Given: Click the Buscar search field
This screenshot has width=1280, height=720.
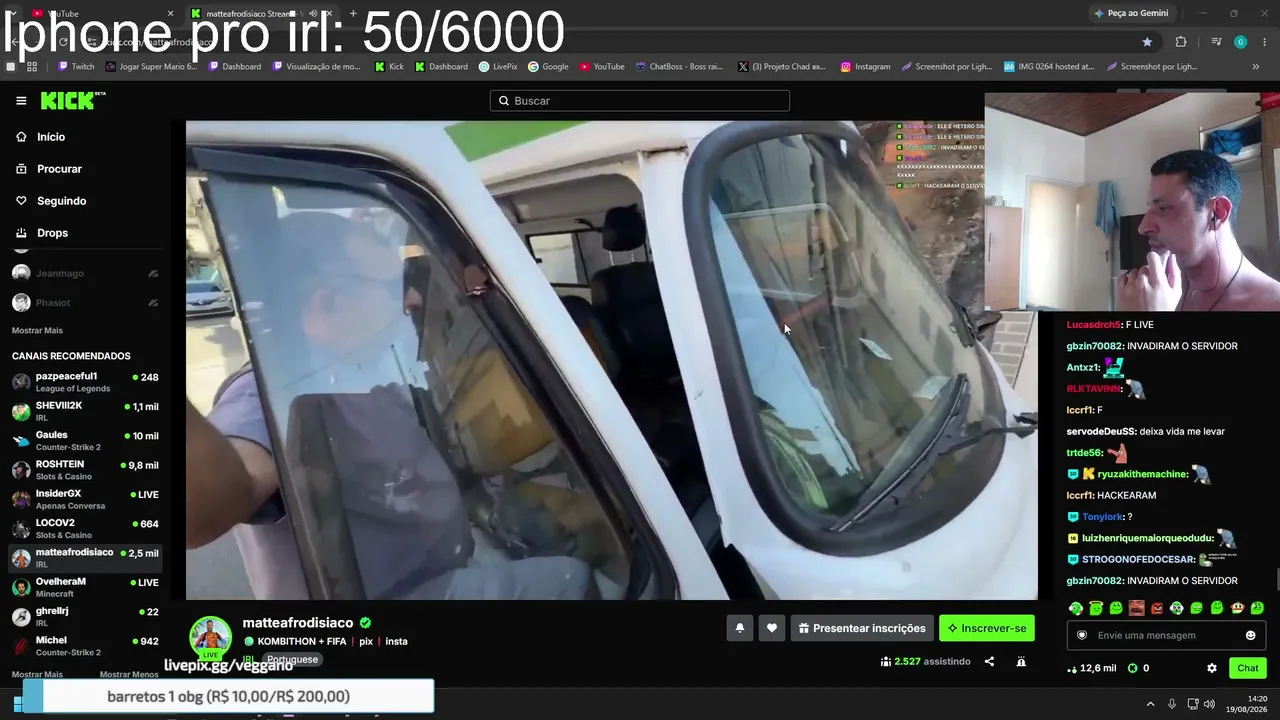Looking at the screenshot, I should (640, 101).
